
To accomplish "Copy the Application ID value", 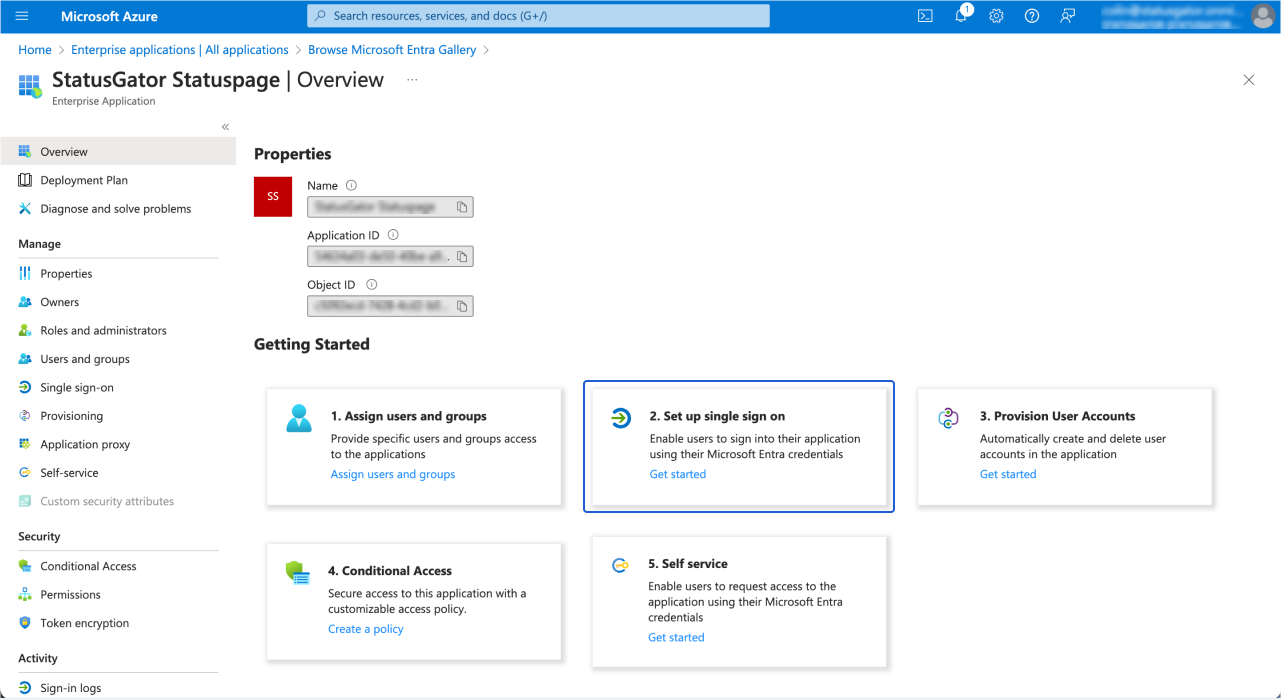I will 462,257.
